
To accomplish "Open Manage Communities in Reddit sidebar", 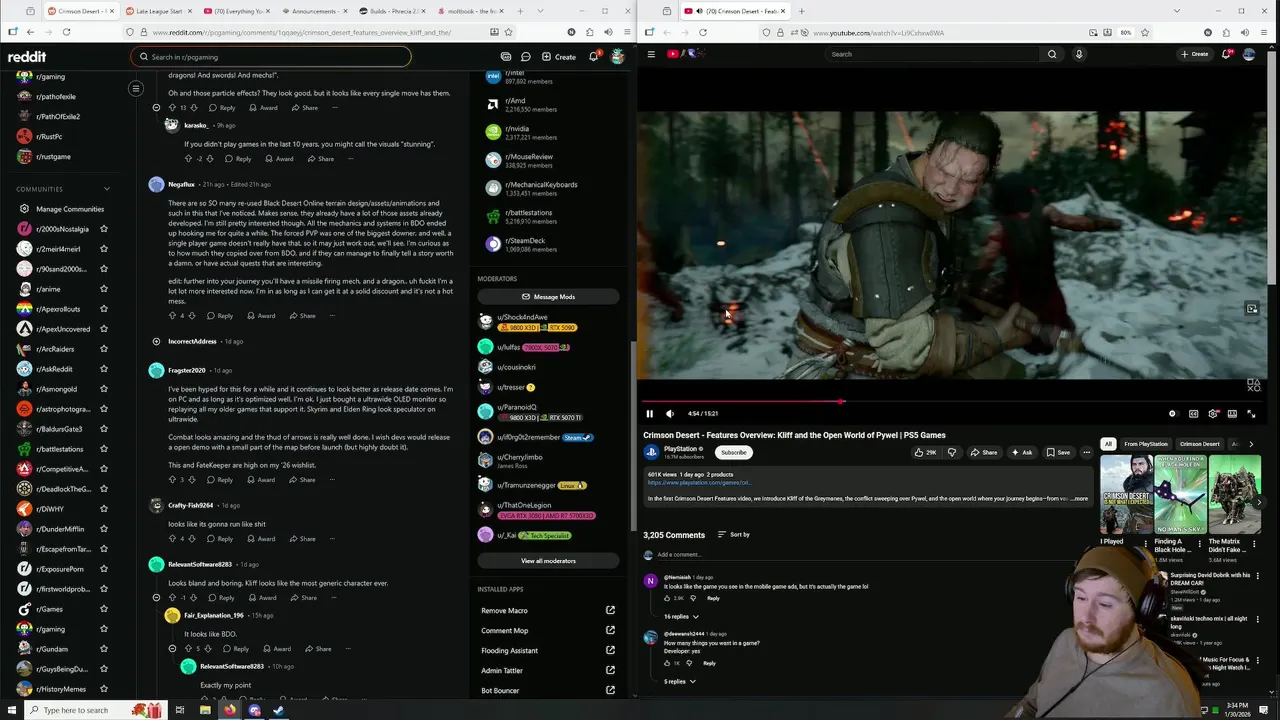I will click(70, 209).
